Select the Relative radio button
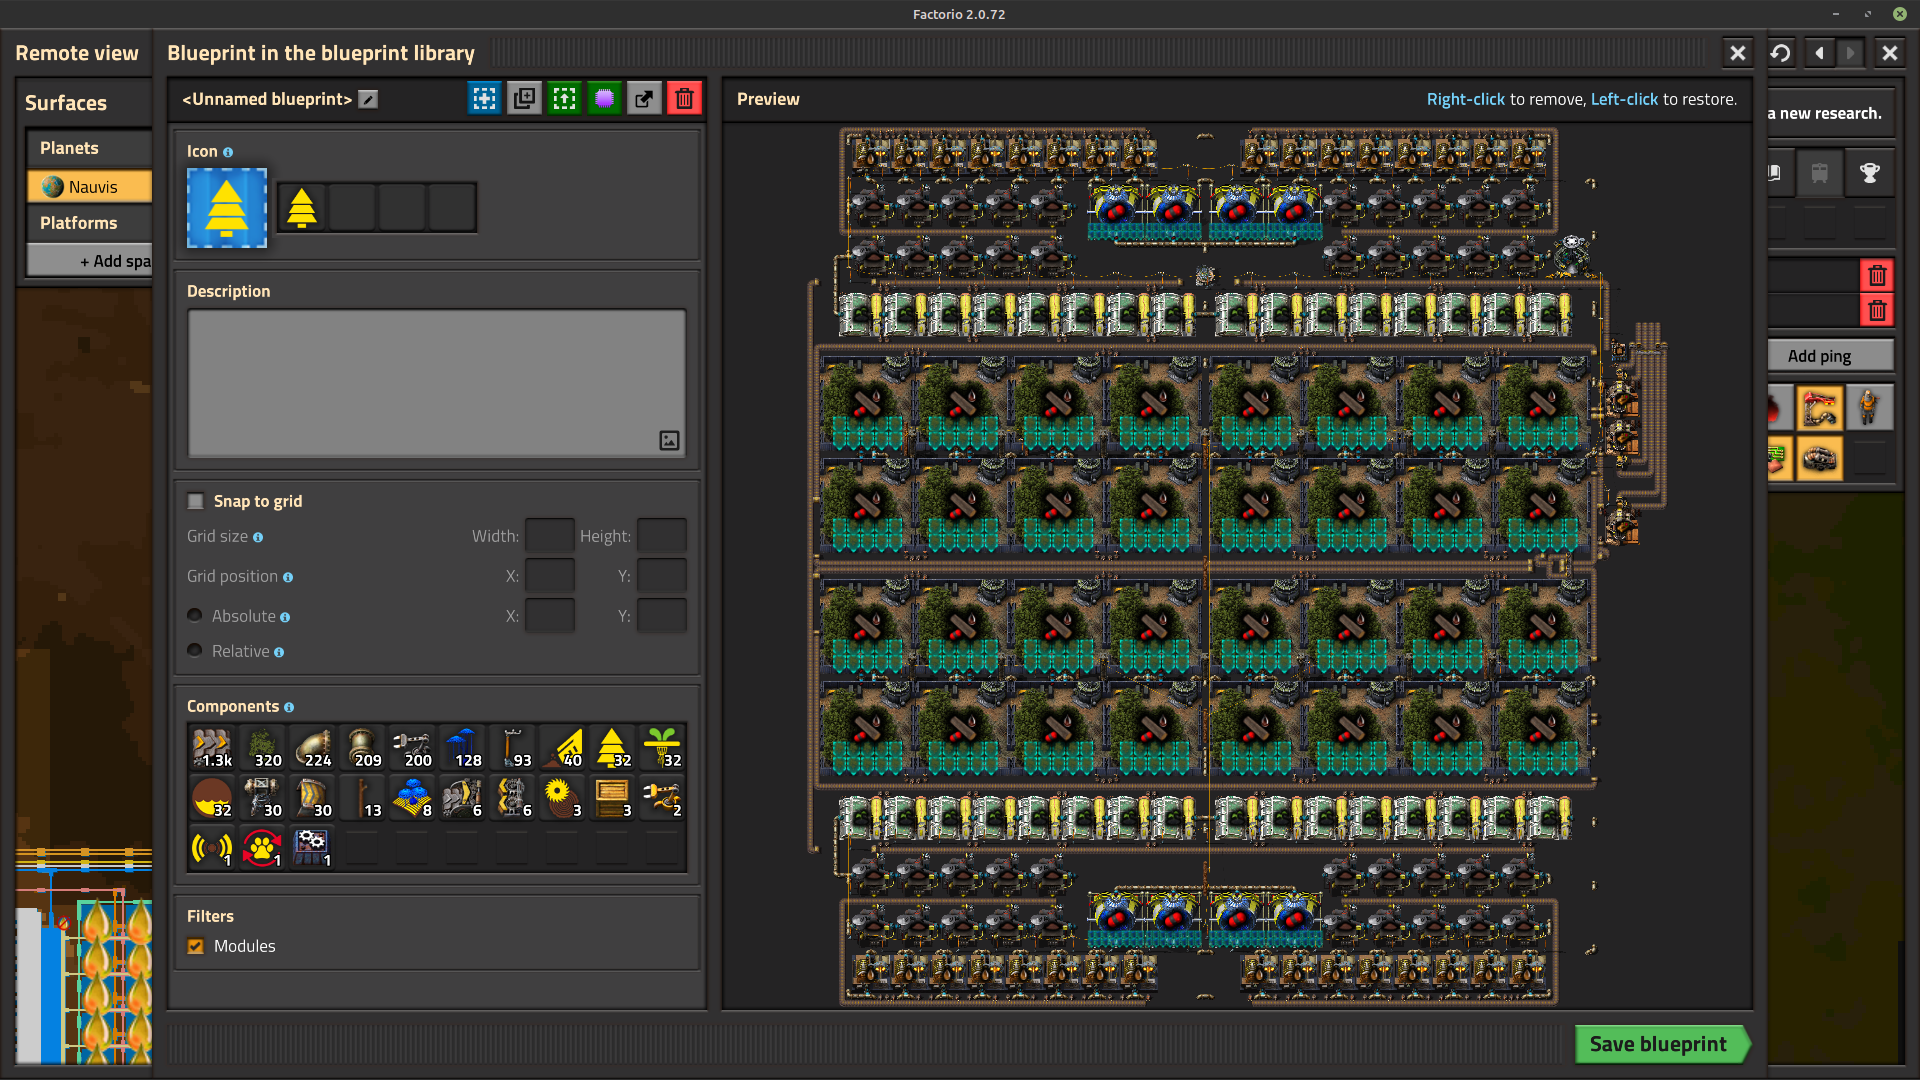 [195, 650]
